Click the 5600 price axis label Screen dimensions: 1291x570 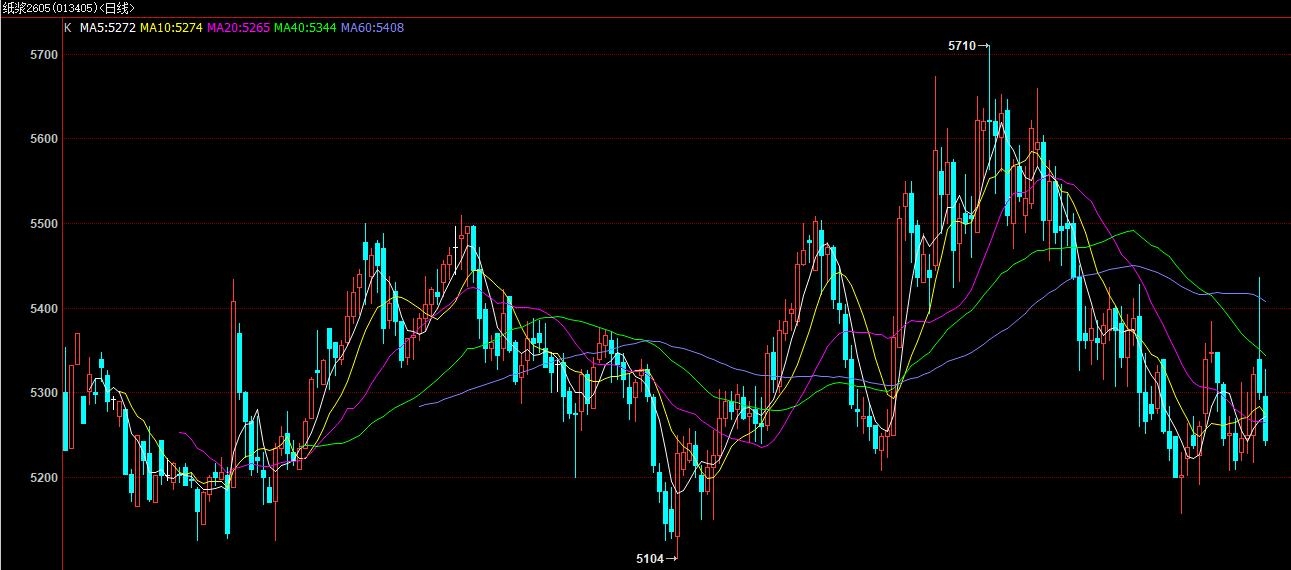click(44, 139)
